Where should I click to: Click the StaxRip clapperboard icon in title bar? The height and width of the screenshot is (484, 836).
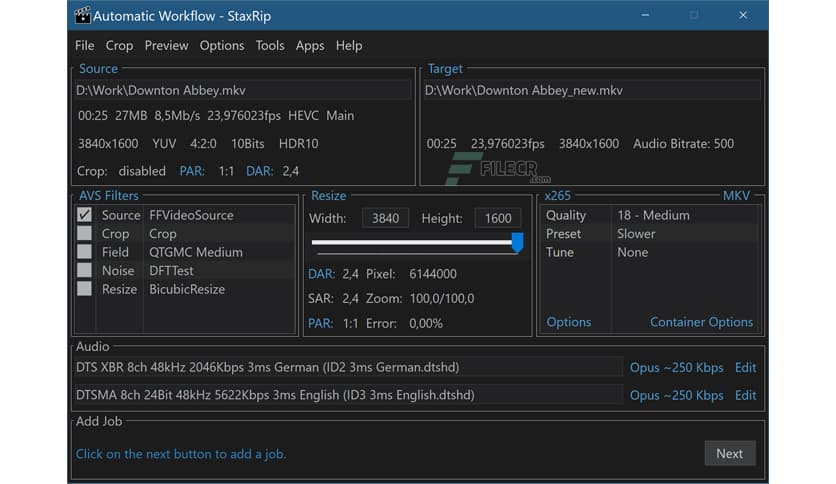[x=82, y=15]
